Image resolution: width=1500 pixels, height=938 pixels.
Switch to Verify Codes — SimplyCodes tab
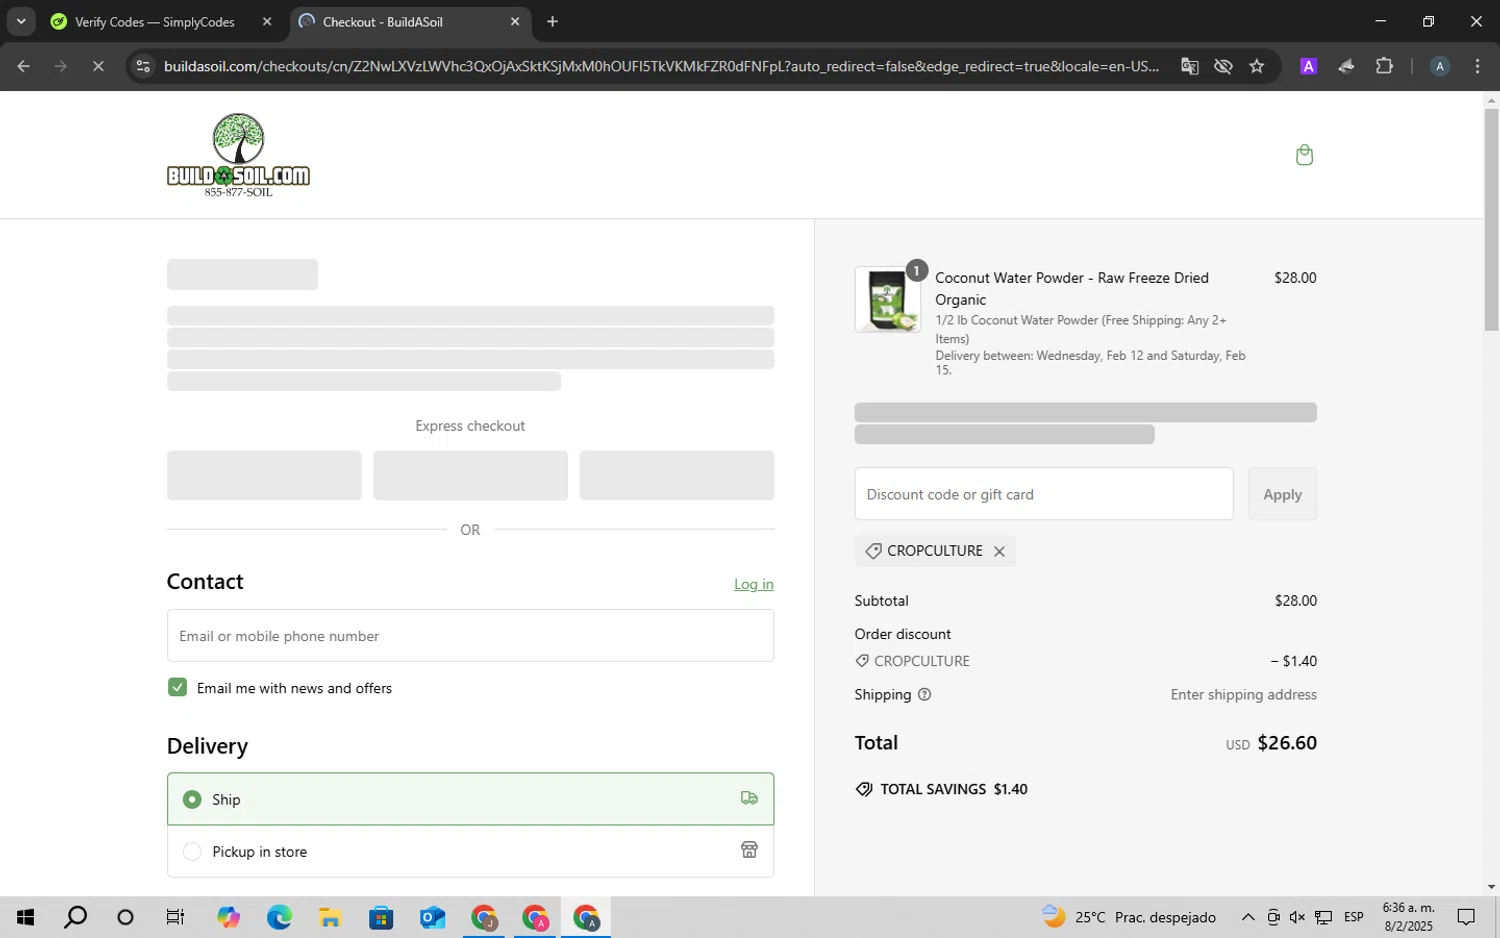click(x=154, y=22)
